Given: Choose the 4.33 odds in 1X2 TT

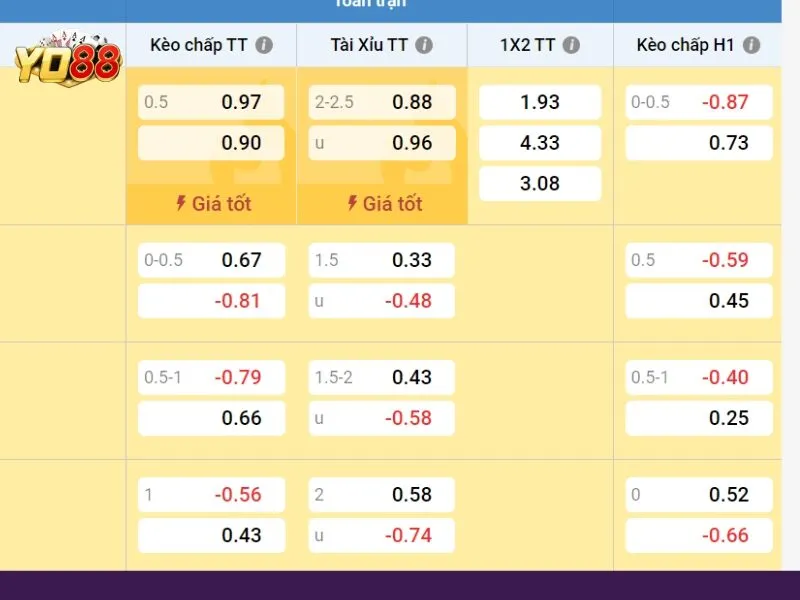Looking at the screenshot, I should [540, 143].
